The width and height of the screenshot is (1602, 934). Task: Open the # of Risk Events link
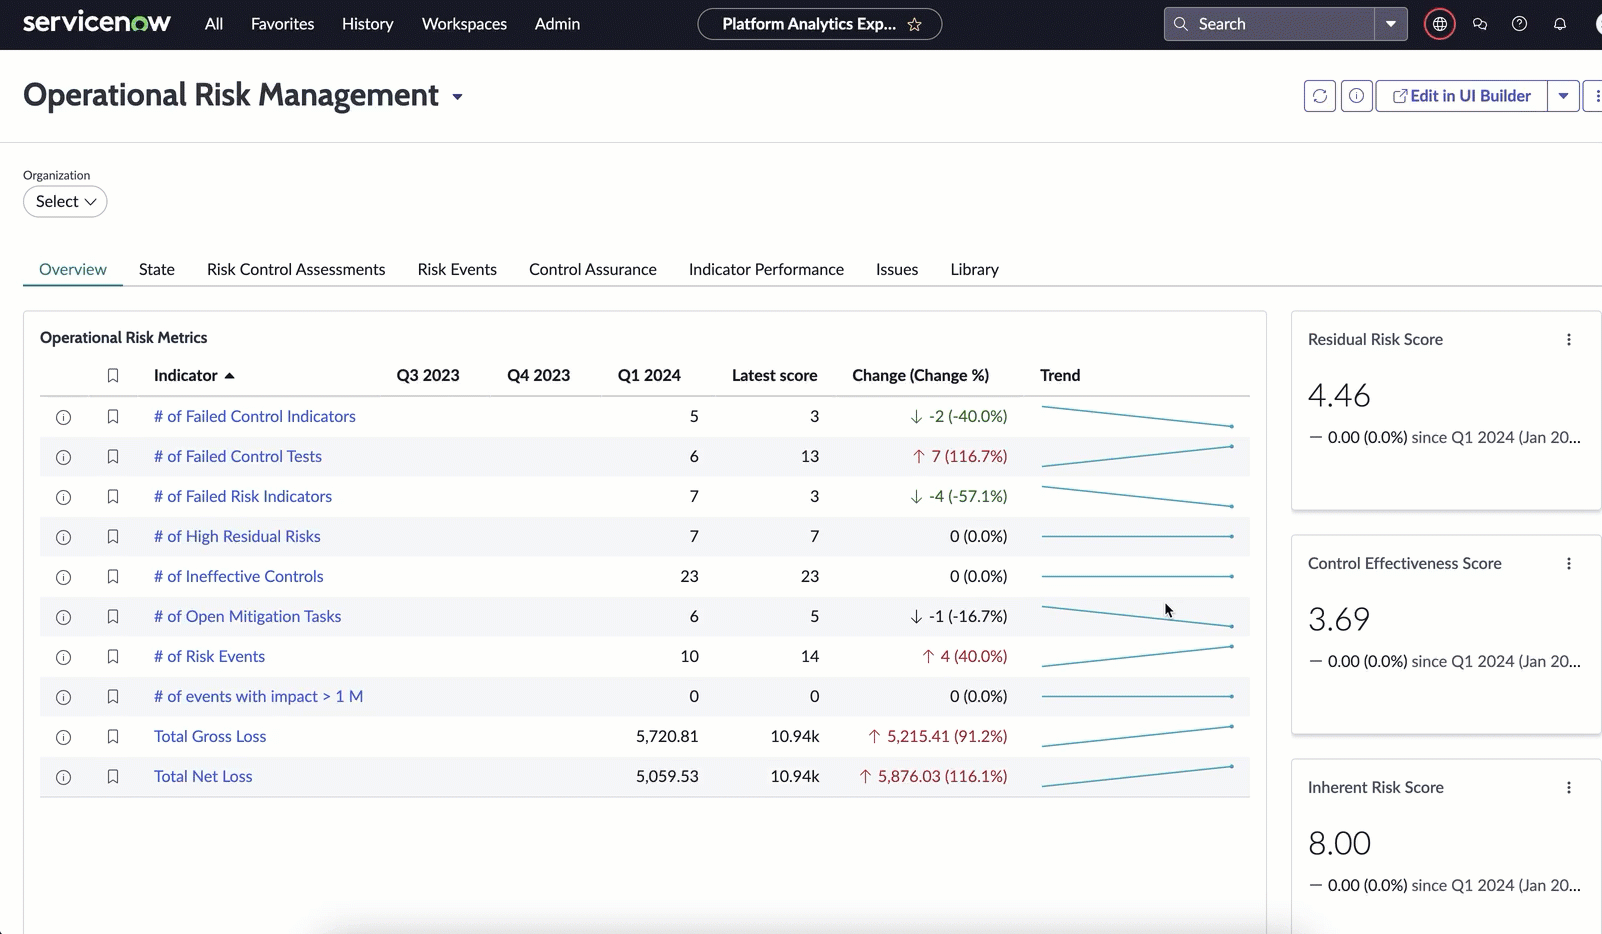[209, 656]
